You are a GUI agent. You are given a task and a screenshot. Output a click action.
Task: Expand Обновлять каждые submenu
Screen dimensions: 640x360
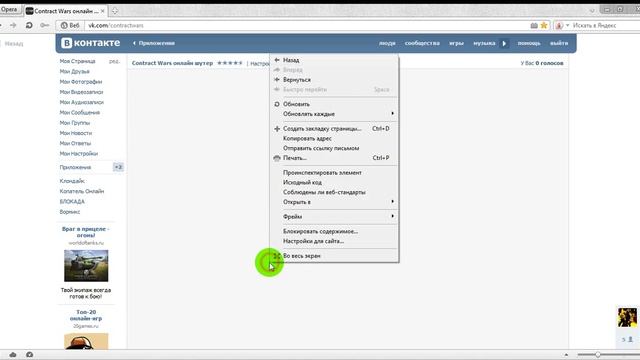pos(334,114)
